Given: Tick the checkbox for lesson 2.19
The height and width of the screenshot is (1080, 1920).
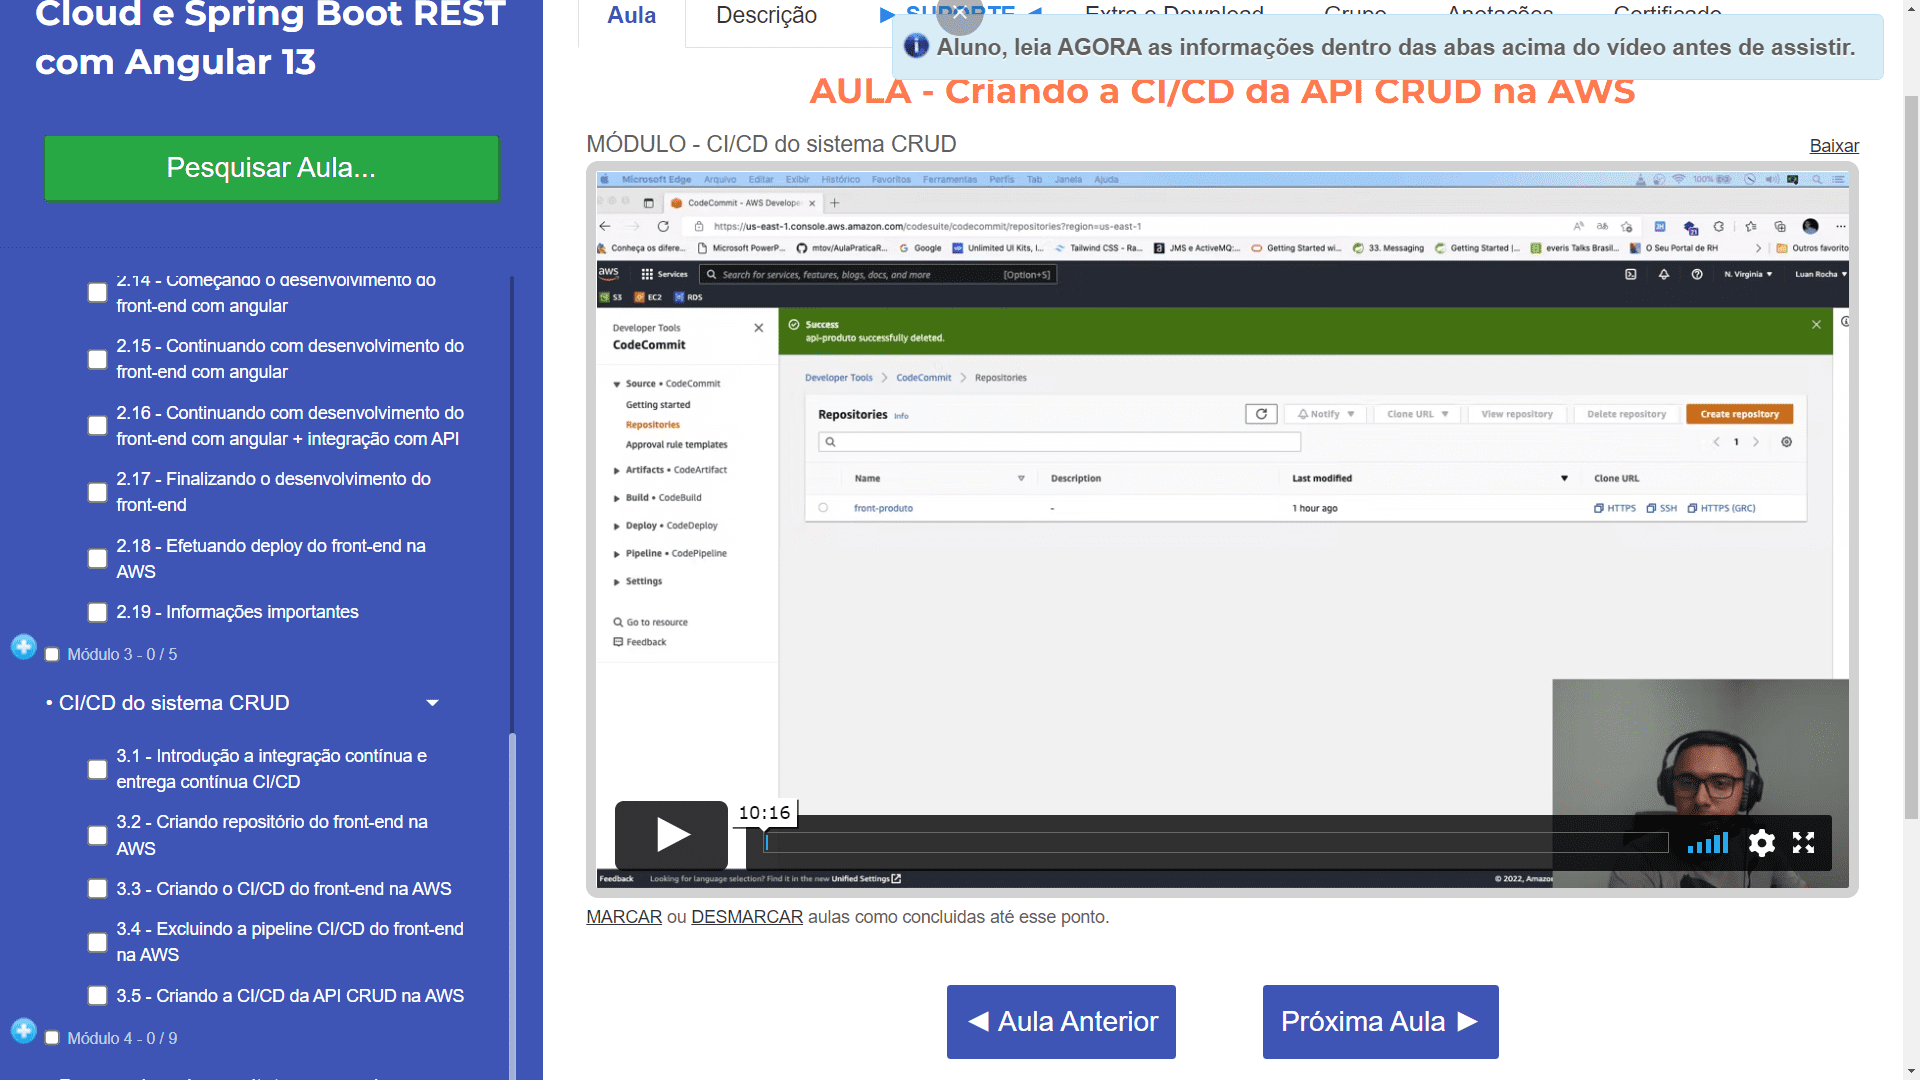Looking at the screenshot, I should pyautogui.click(x=97, y=612).
